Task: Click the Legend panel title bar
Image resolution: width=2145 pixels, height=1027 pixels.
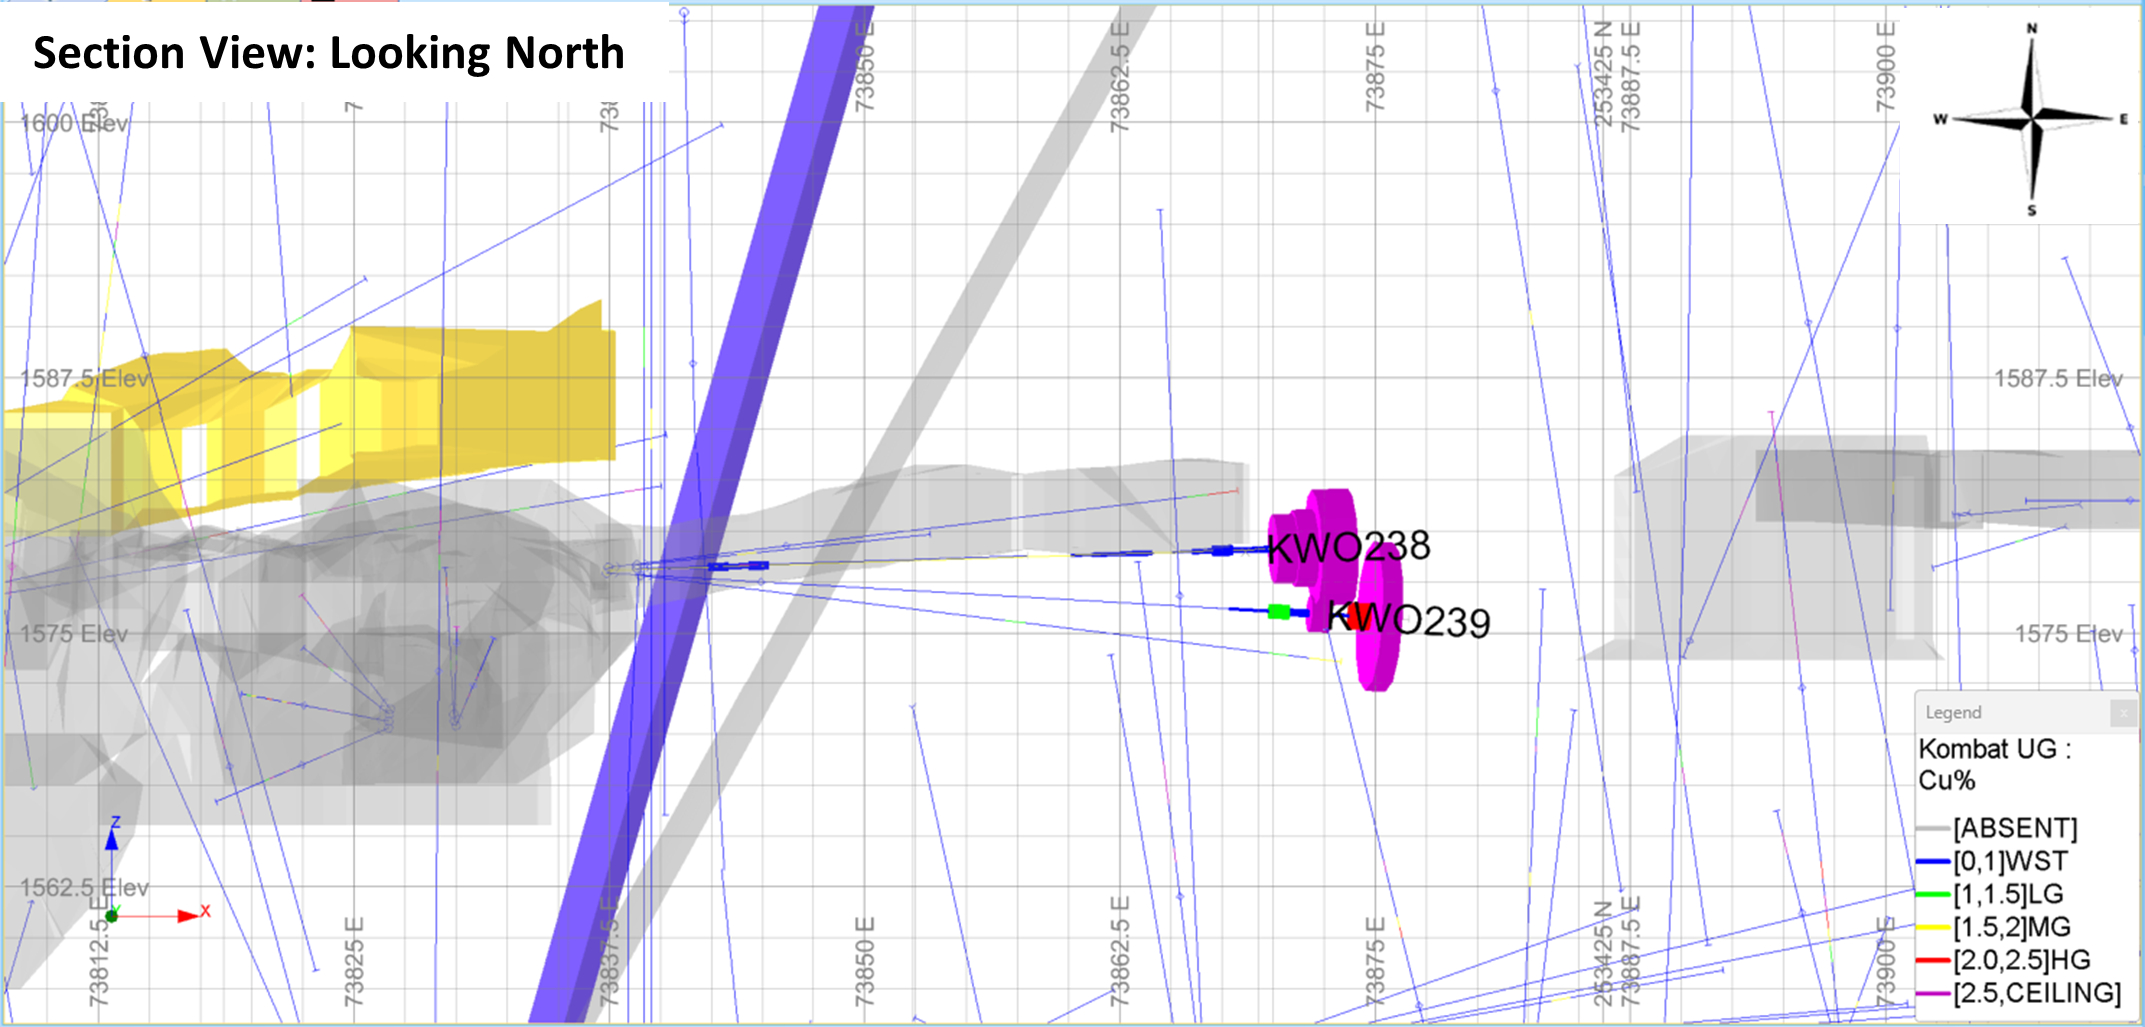Action: pyautogui.click(x=2010, y=713)
